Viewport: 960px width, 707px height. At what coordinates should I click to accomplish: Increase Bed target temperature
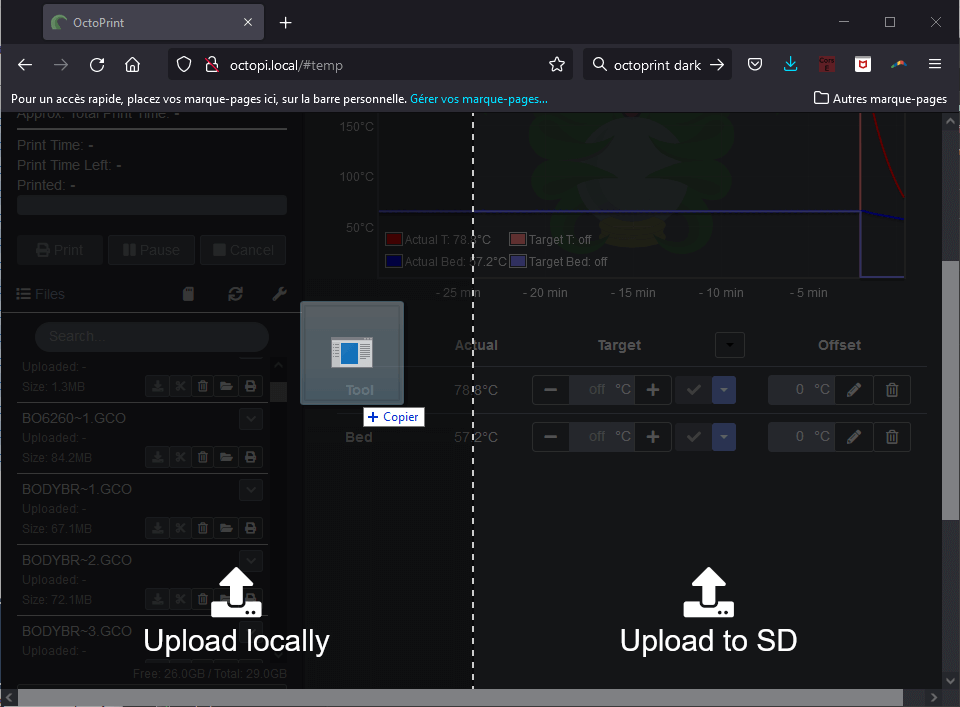pyautogui.click(x=653, y=437)
